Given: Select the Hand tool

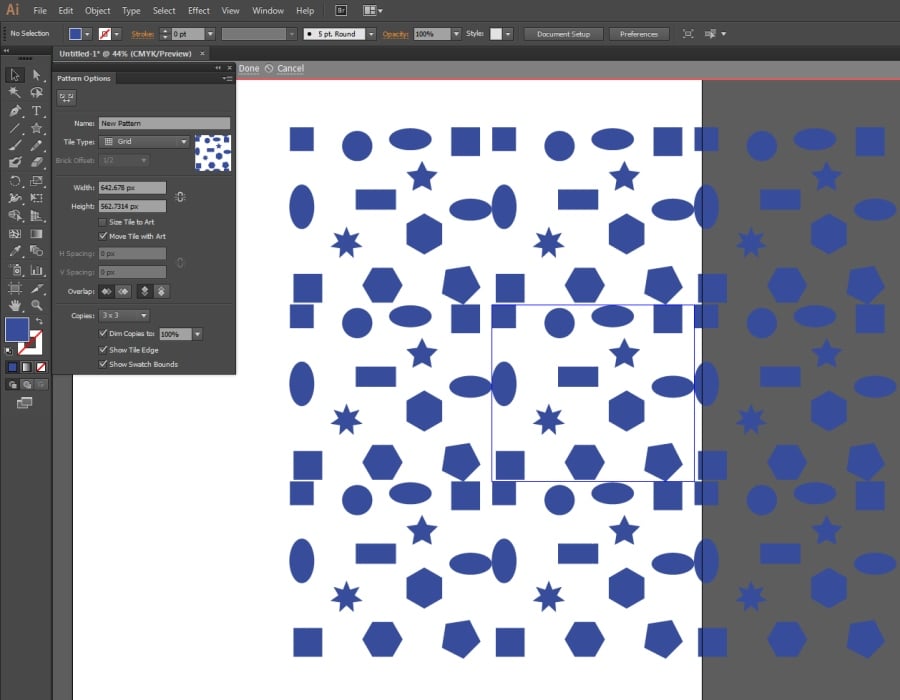Looking at the screenshot, I should [14, 304].
